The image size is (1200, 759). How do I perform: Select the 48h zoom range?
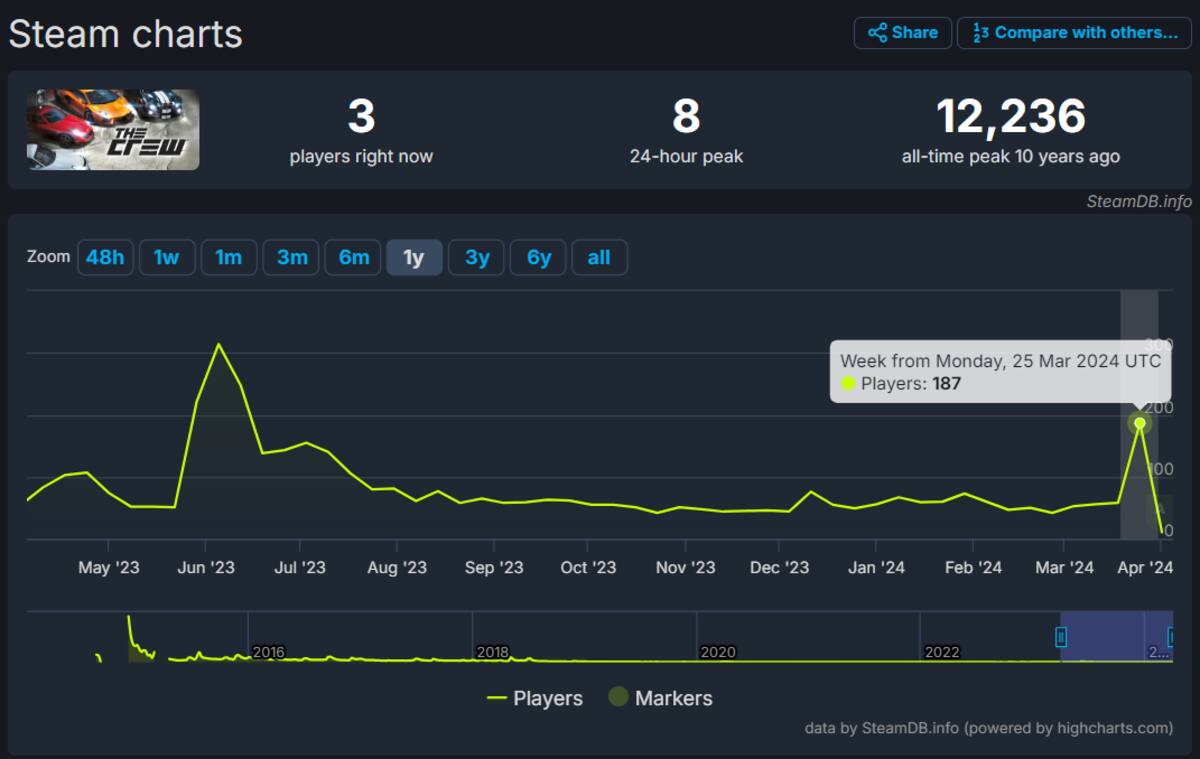coord(105,258)
